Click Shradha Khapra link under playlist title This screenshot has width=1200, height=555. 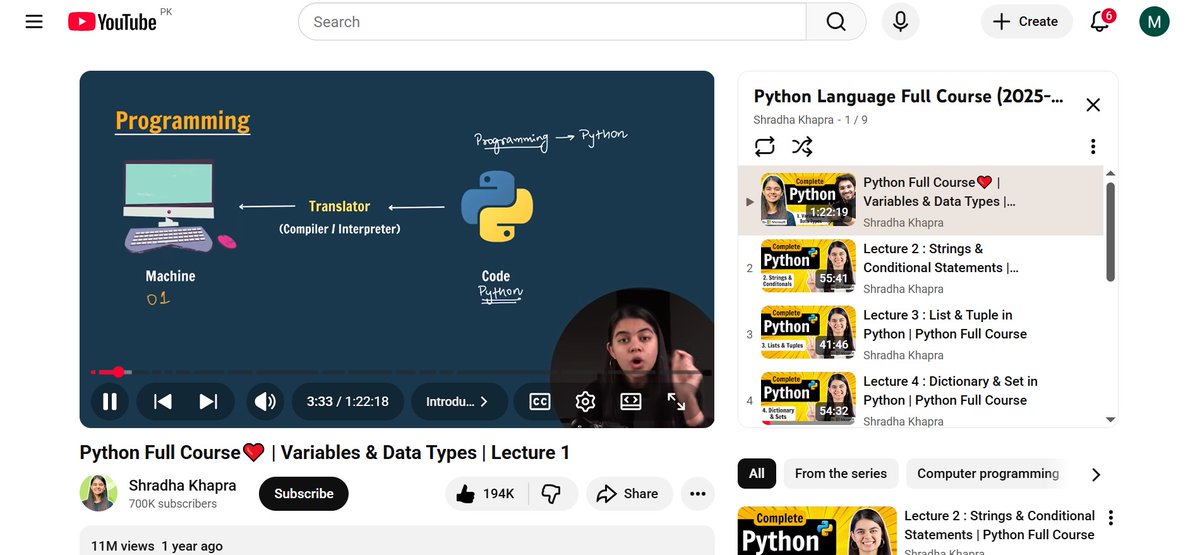(793, 120)
